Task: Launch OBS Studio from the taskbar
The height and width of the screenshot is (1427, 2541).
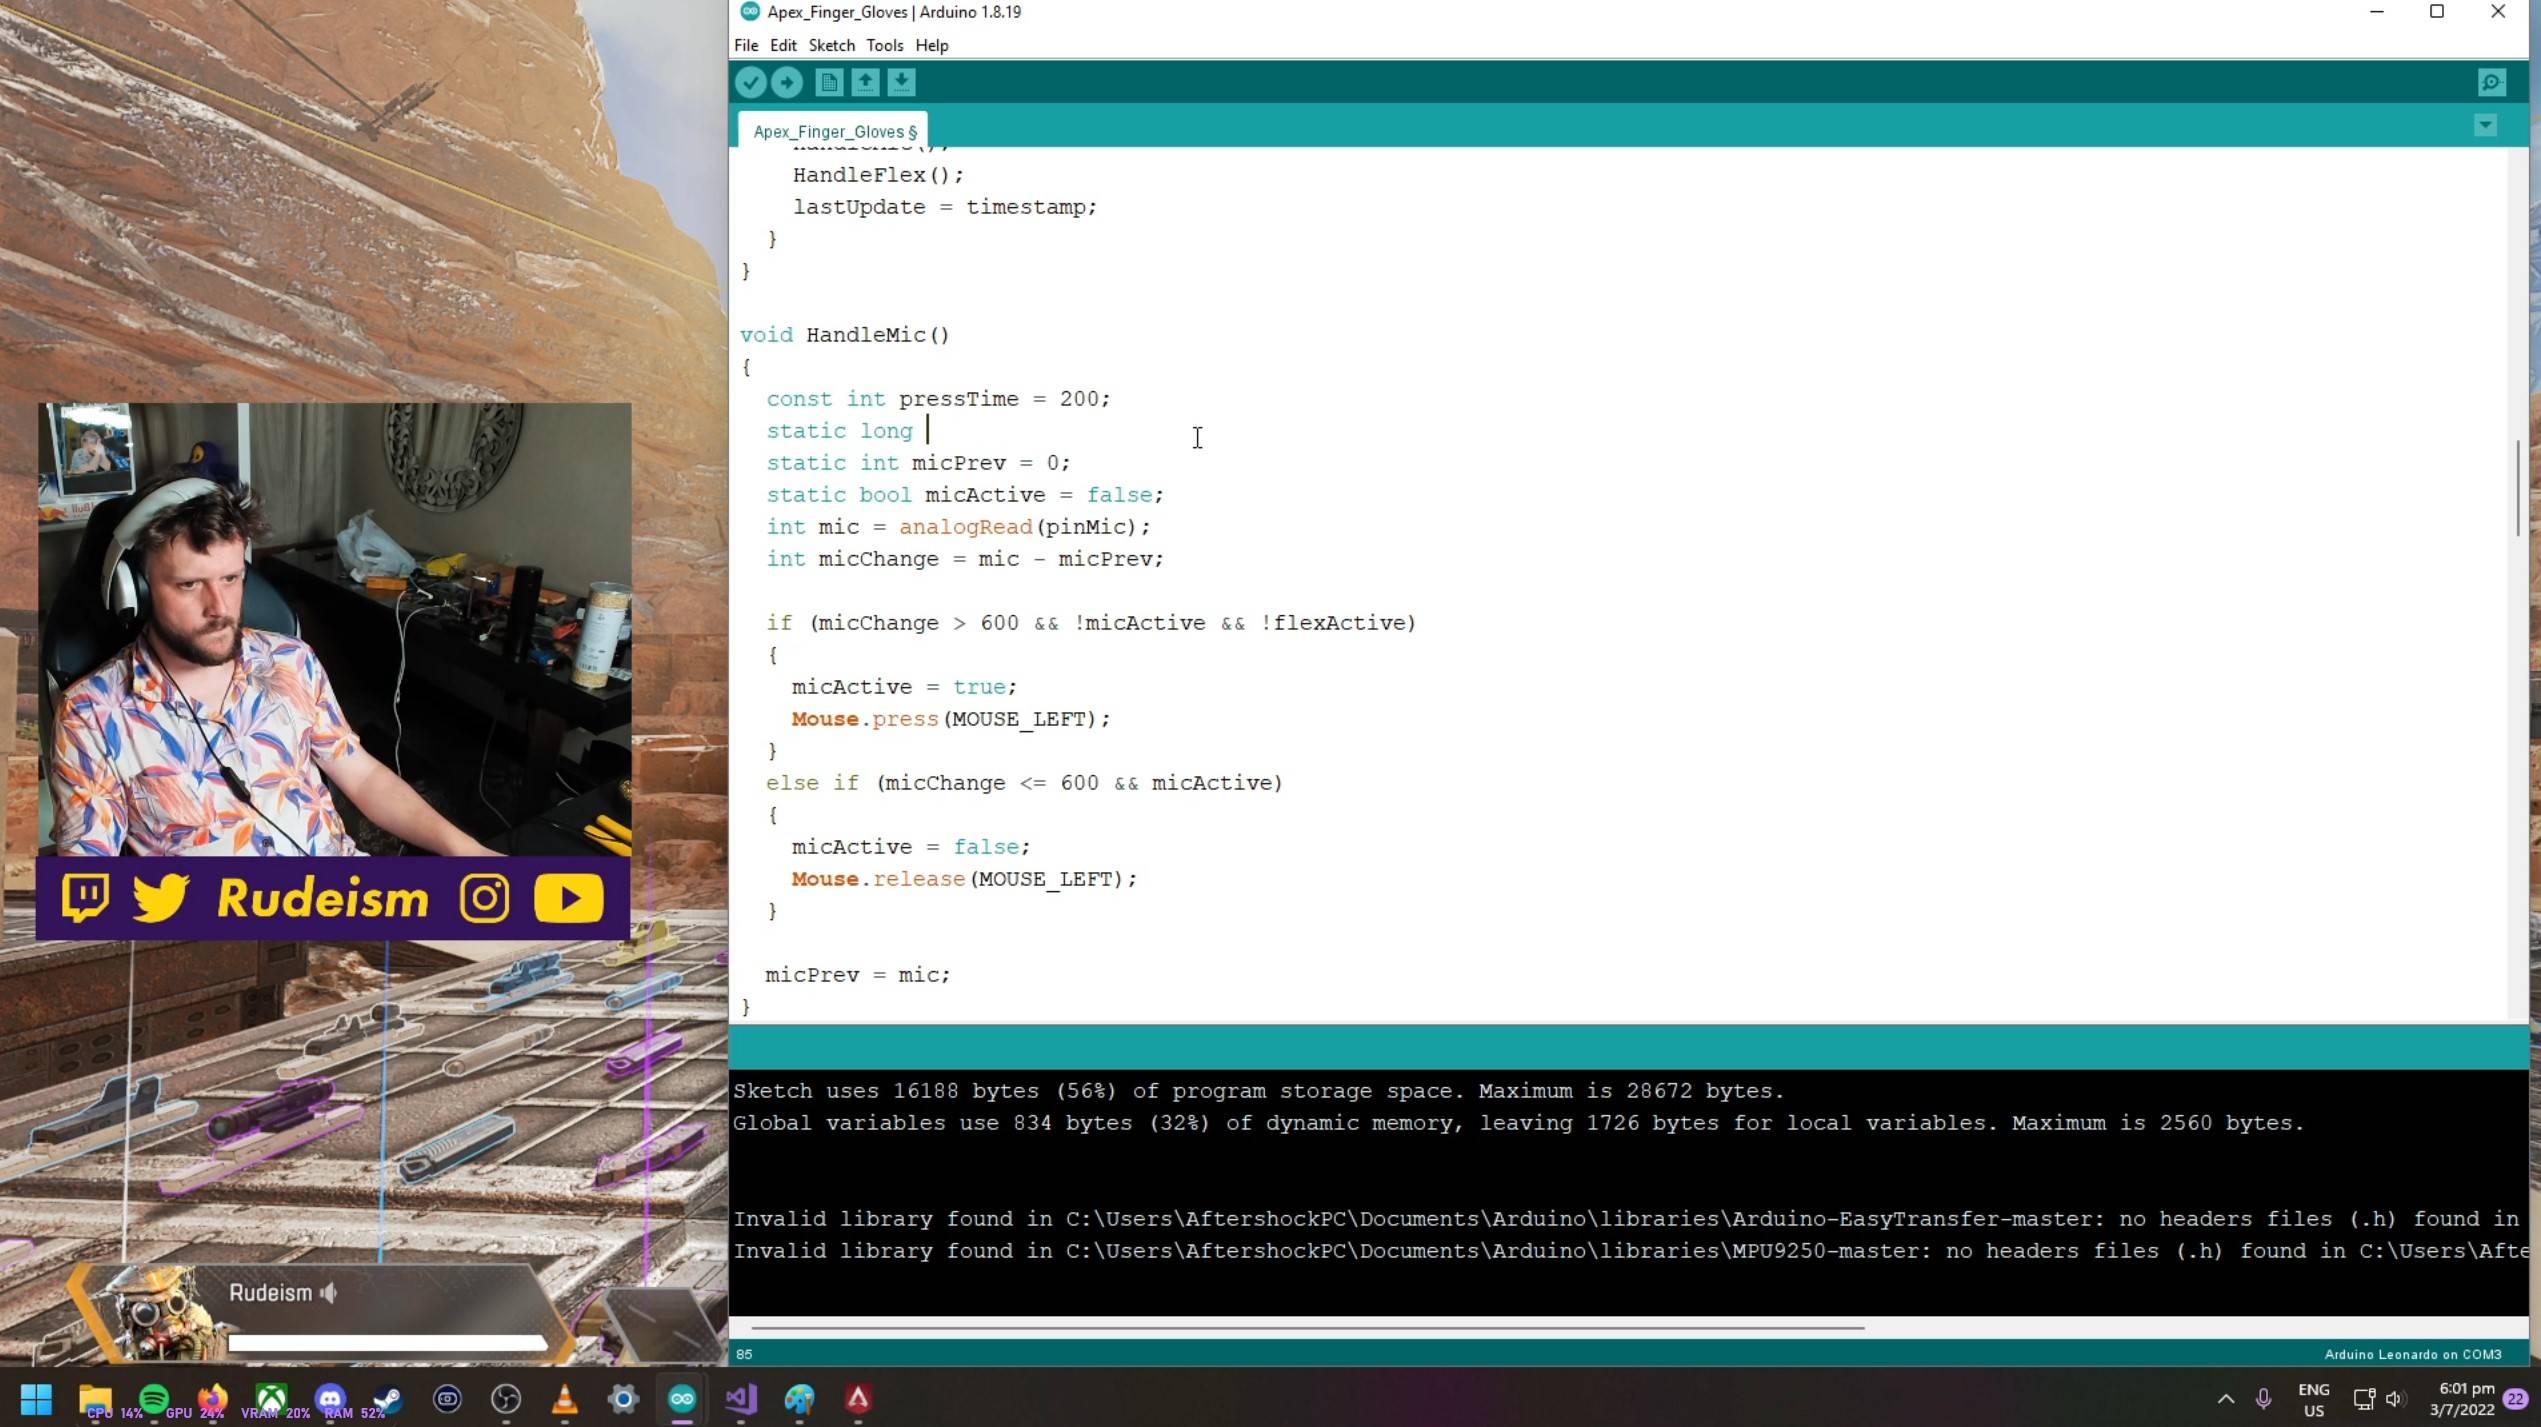Action: click(x=506, y=1398)
